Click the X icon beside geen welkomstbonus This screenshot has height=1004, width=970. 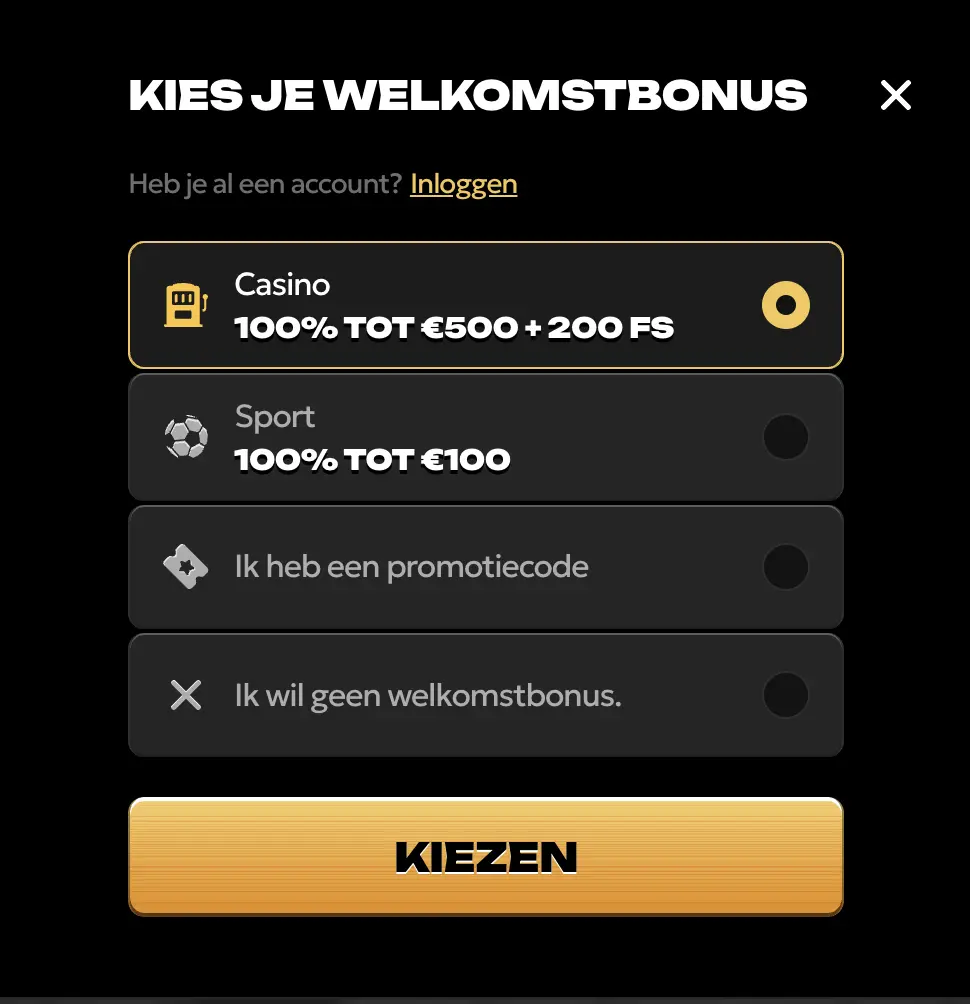pyautogui.click(x=186, y=695)
